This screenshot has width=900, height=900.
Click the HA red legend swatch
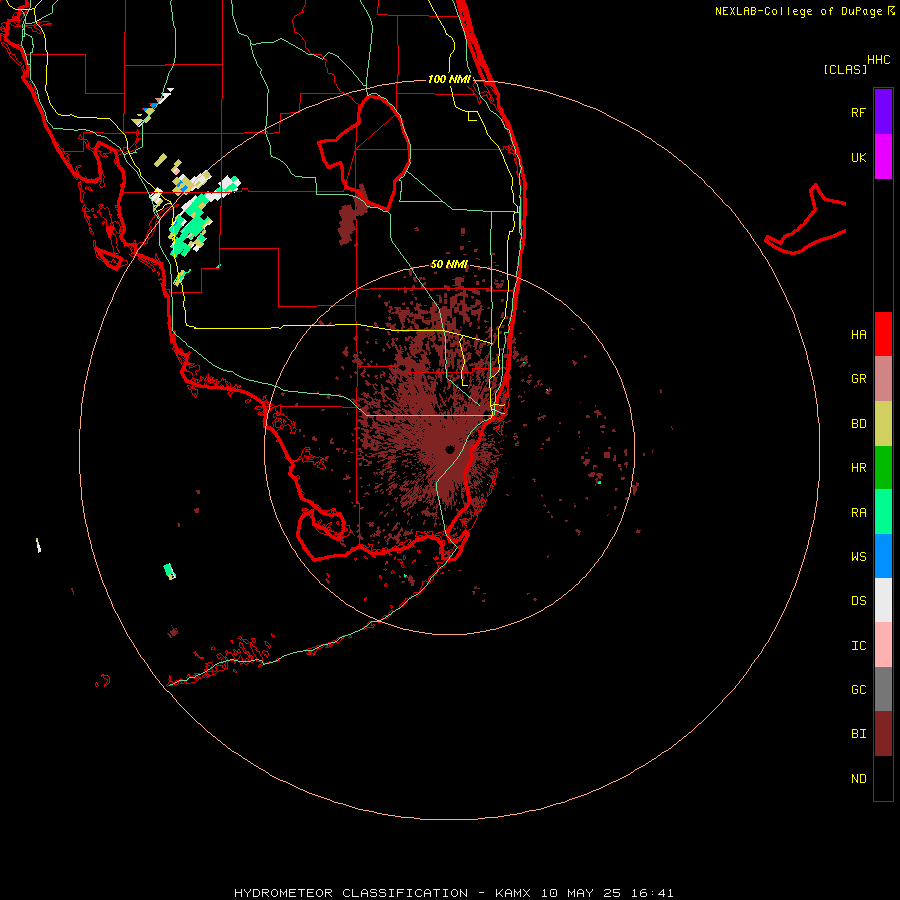pos(883,334)
